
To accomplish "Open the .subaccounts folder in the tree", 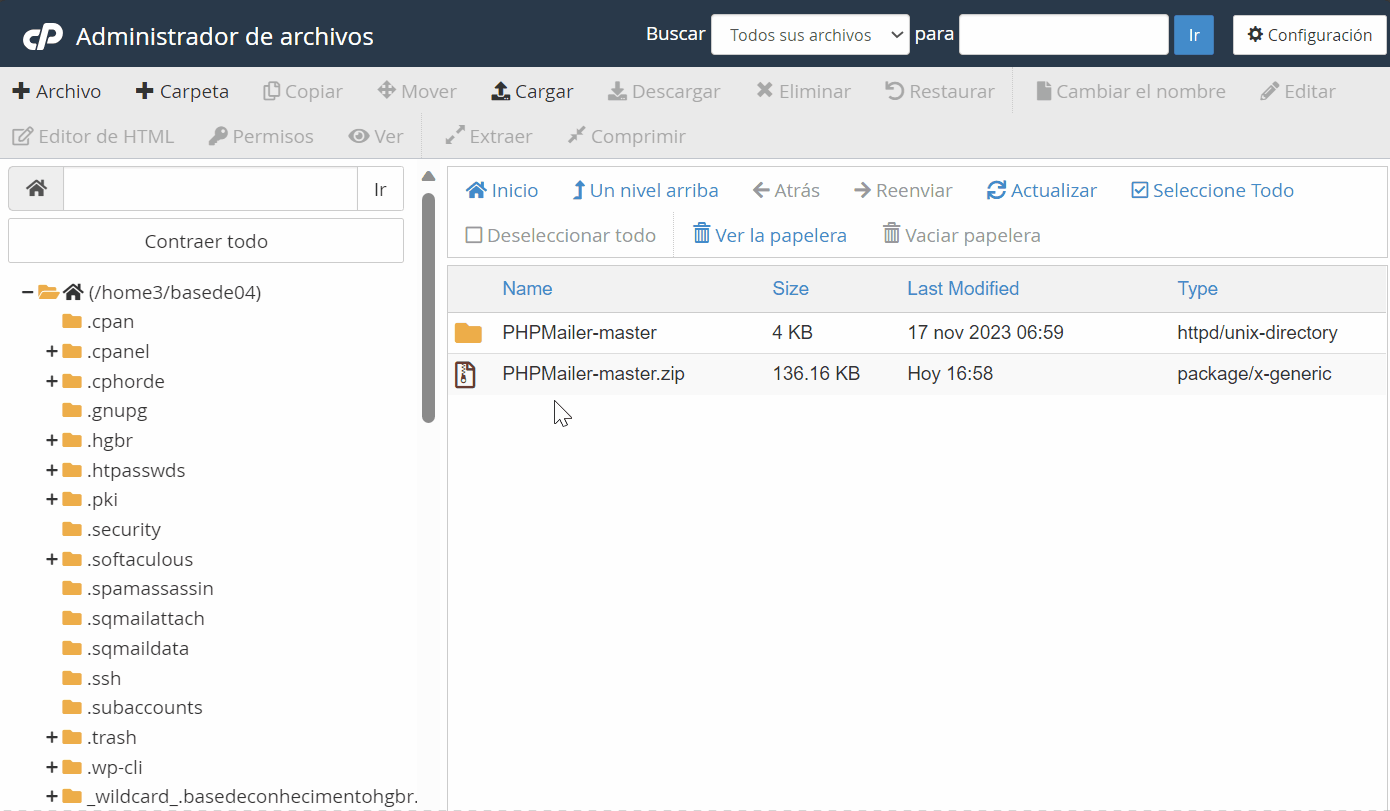I will point(132,707).
